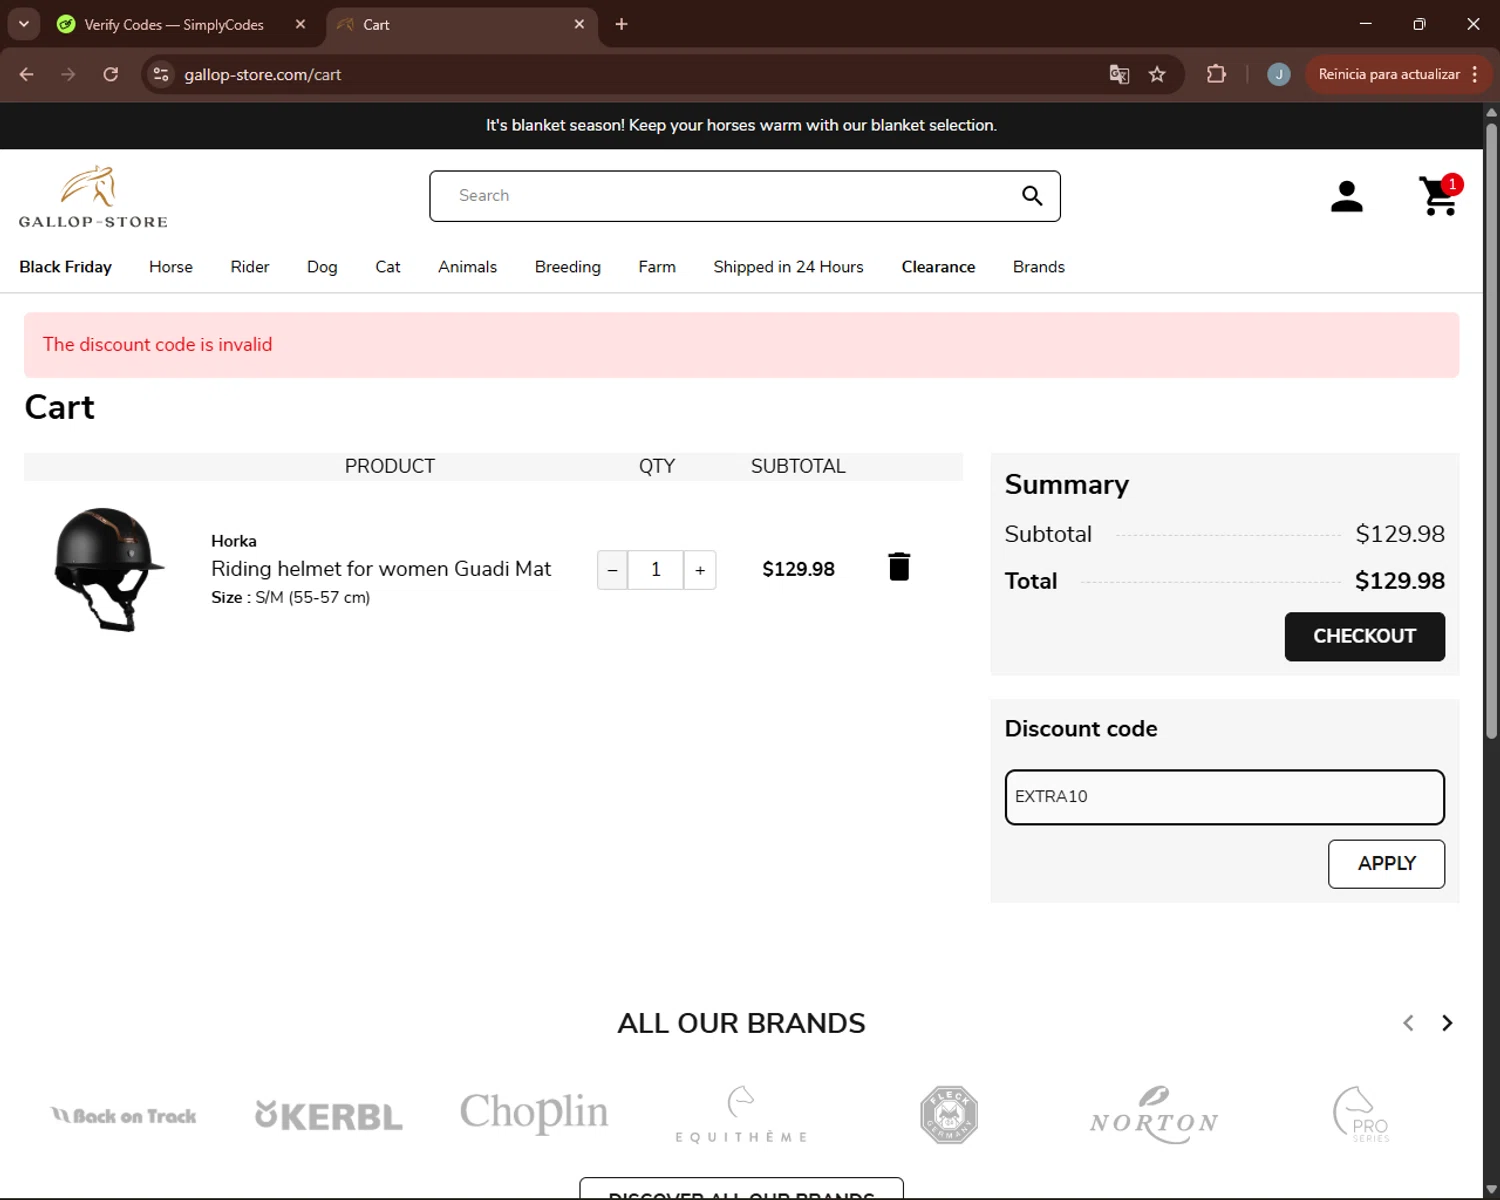1500x1200 pixels.
Task: Click the translate page icon
Action: click(1119, 74)
